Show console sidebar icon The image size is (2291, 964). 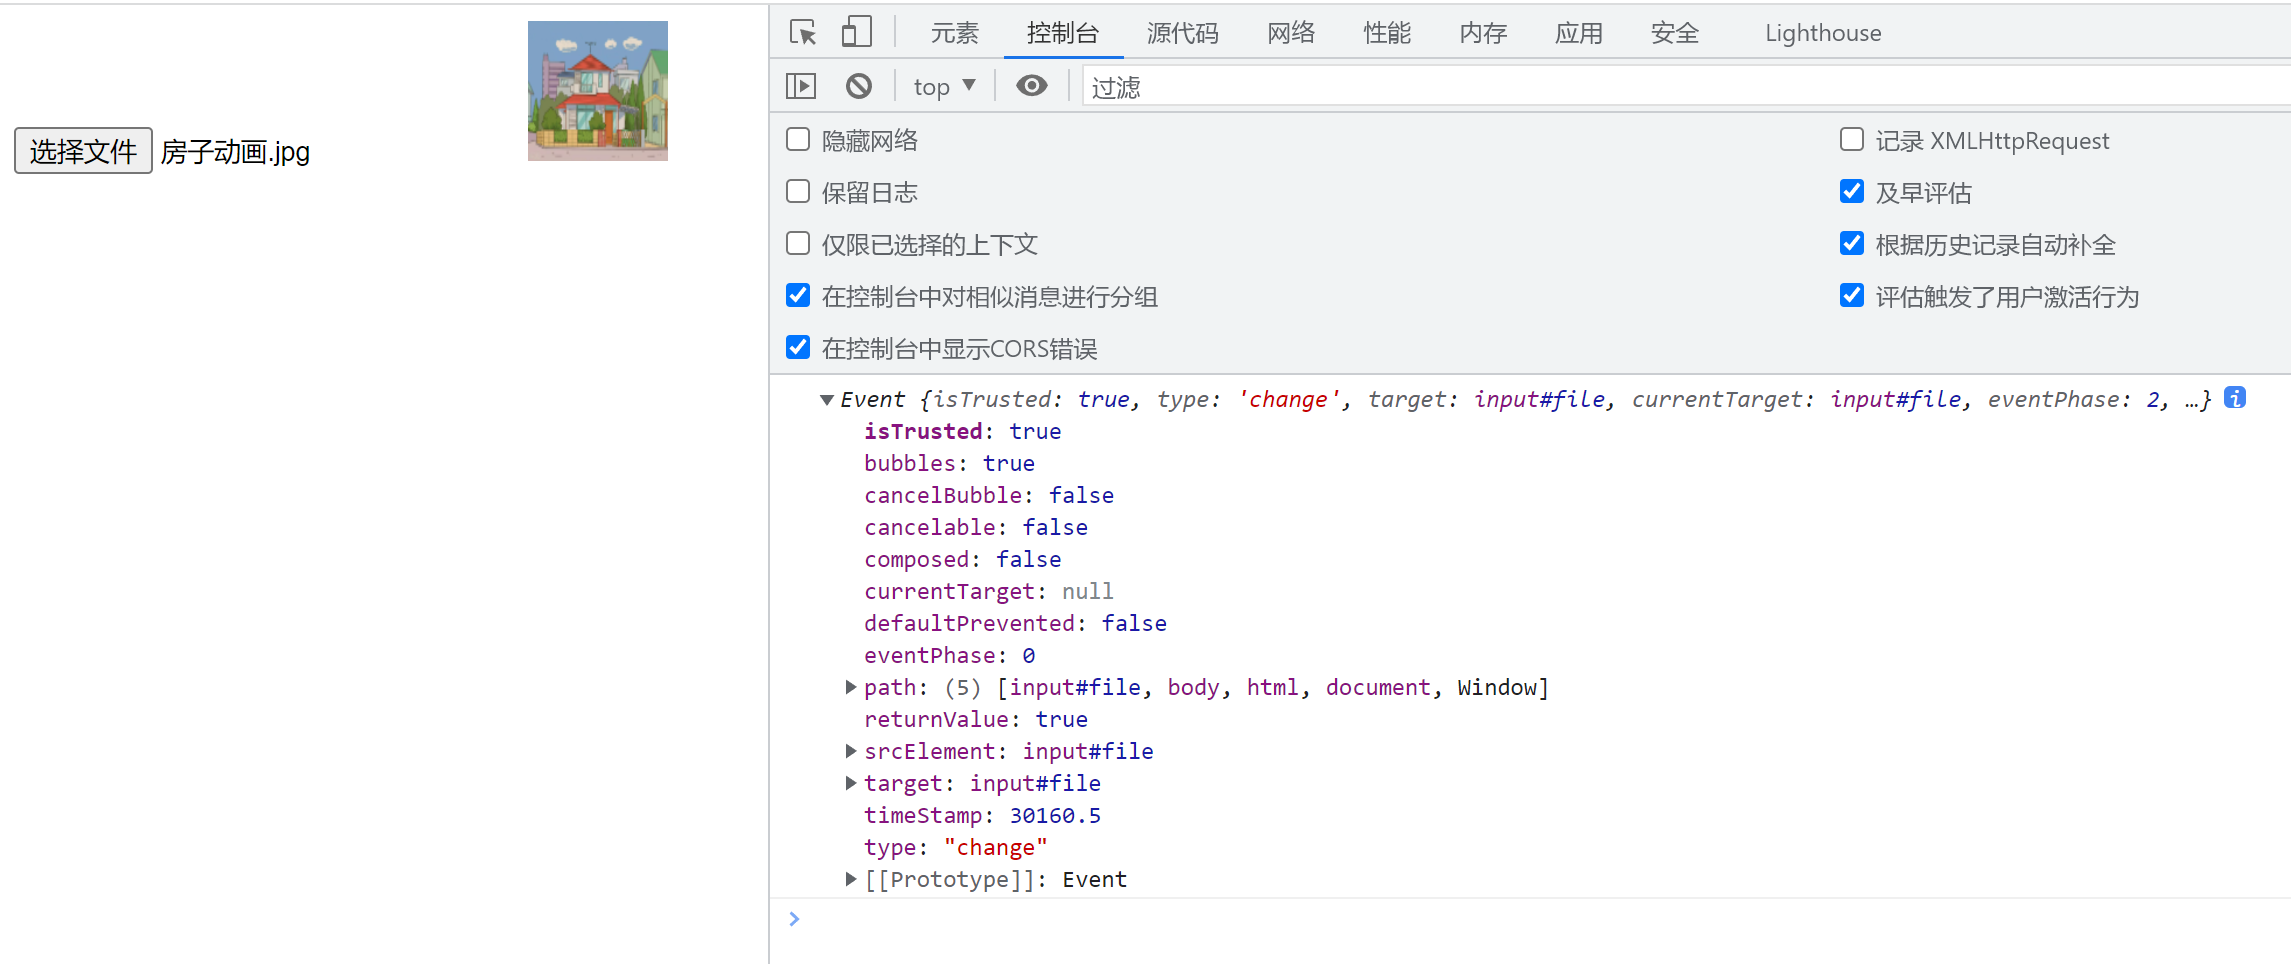coord(801,86)
